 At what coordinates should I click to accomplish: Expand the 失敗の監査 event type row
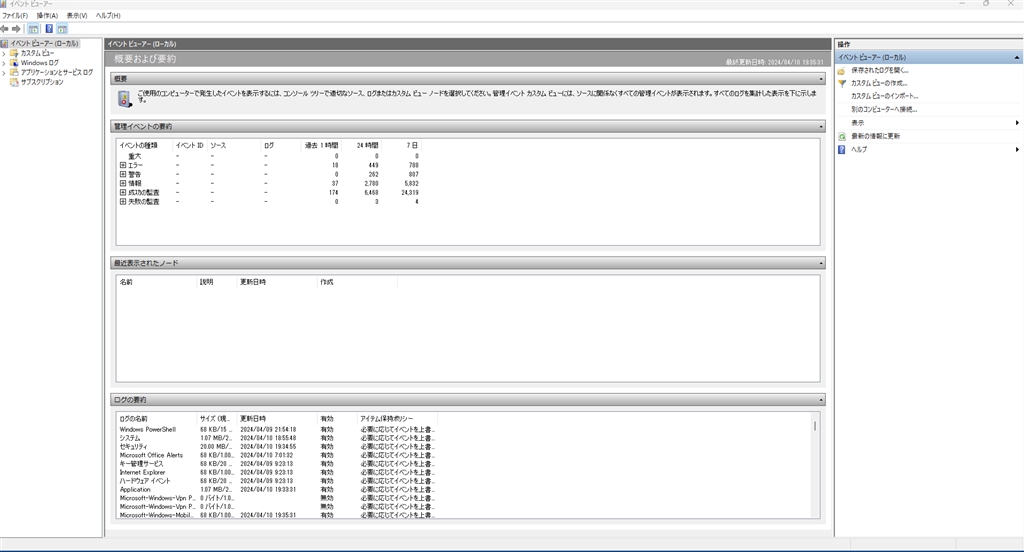pyautogui.click(x=123, y=202)
